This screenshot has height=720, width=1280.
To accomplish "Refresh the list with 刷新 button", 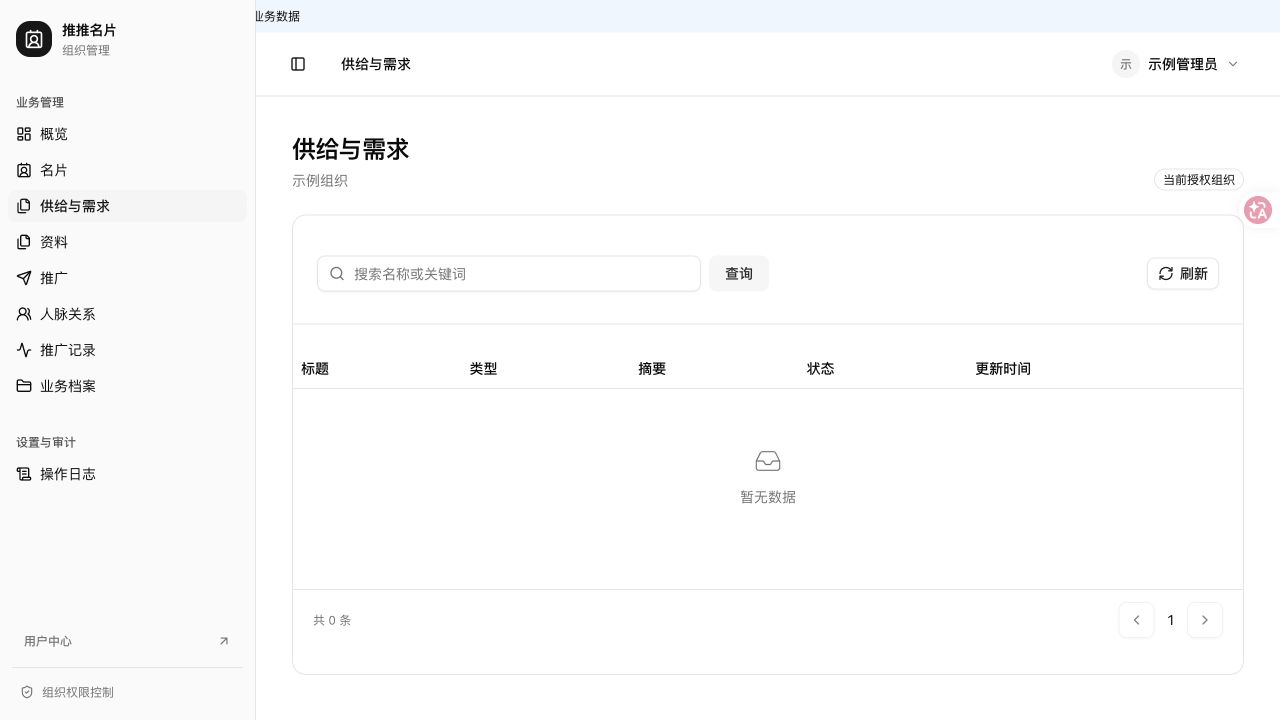I will 1183,274.
